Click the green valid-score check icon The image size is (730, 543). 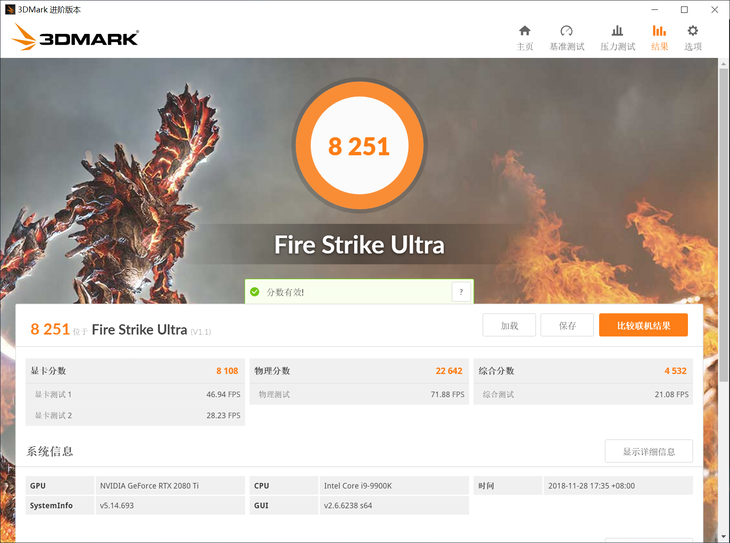pyautogui.click(x=255, y=292)
